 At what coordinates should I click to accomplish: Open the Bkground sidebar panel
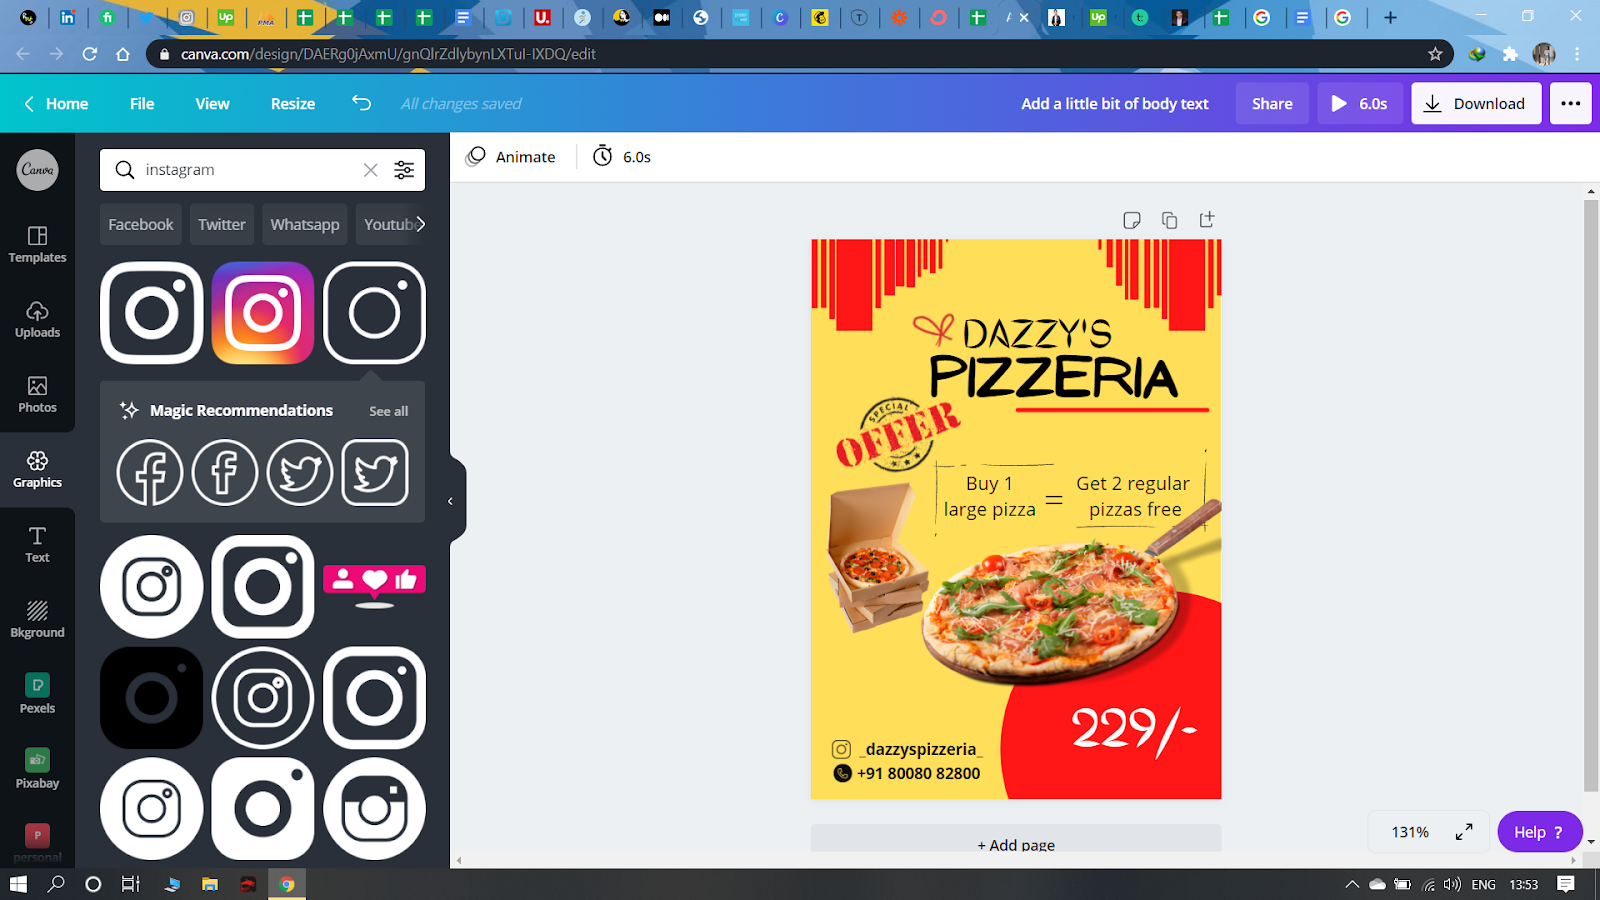click(x=37, y=619)
